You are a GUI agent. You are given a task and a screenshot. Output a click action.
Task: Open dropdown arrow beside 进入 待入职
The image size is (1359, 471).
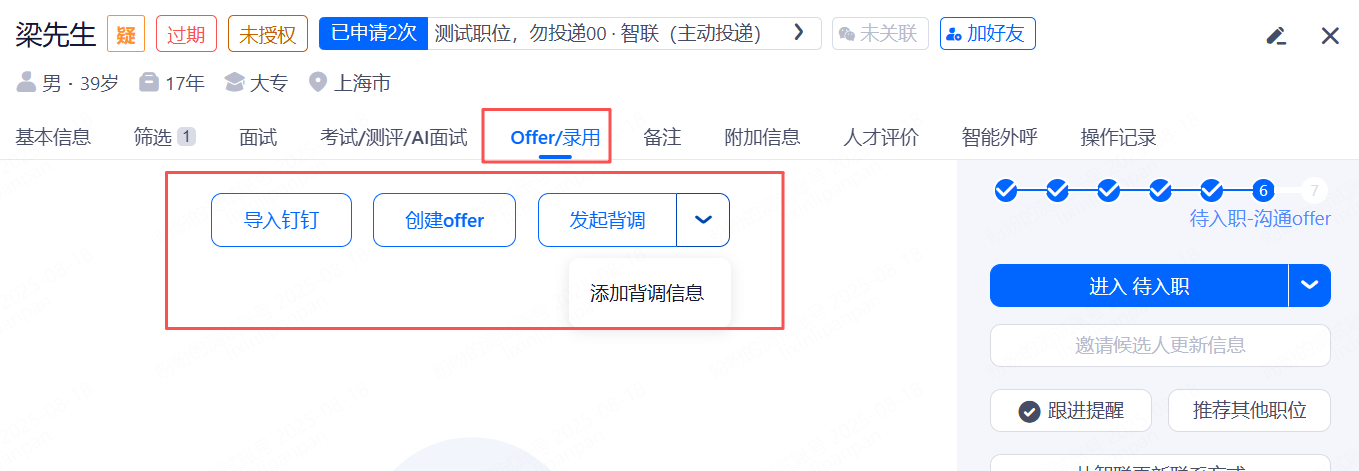pos(1310,286)
